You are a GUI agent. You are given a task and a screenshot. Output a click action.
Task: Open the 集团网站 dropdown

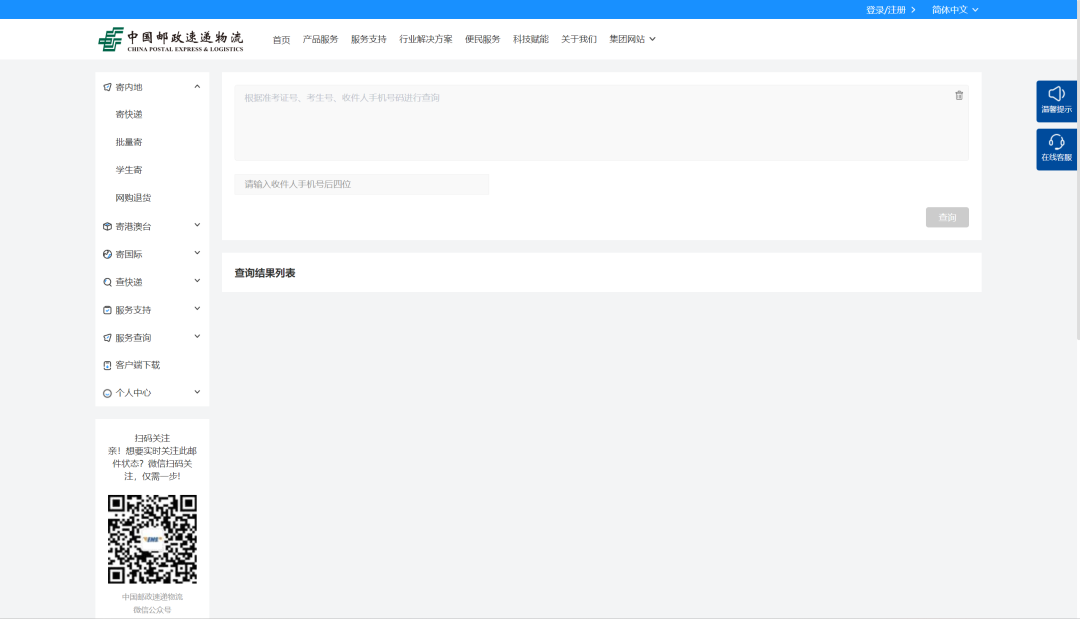pyautogui.click(x=632, y=39)
